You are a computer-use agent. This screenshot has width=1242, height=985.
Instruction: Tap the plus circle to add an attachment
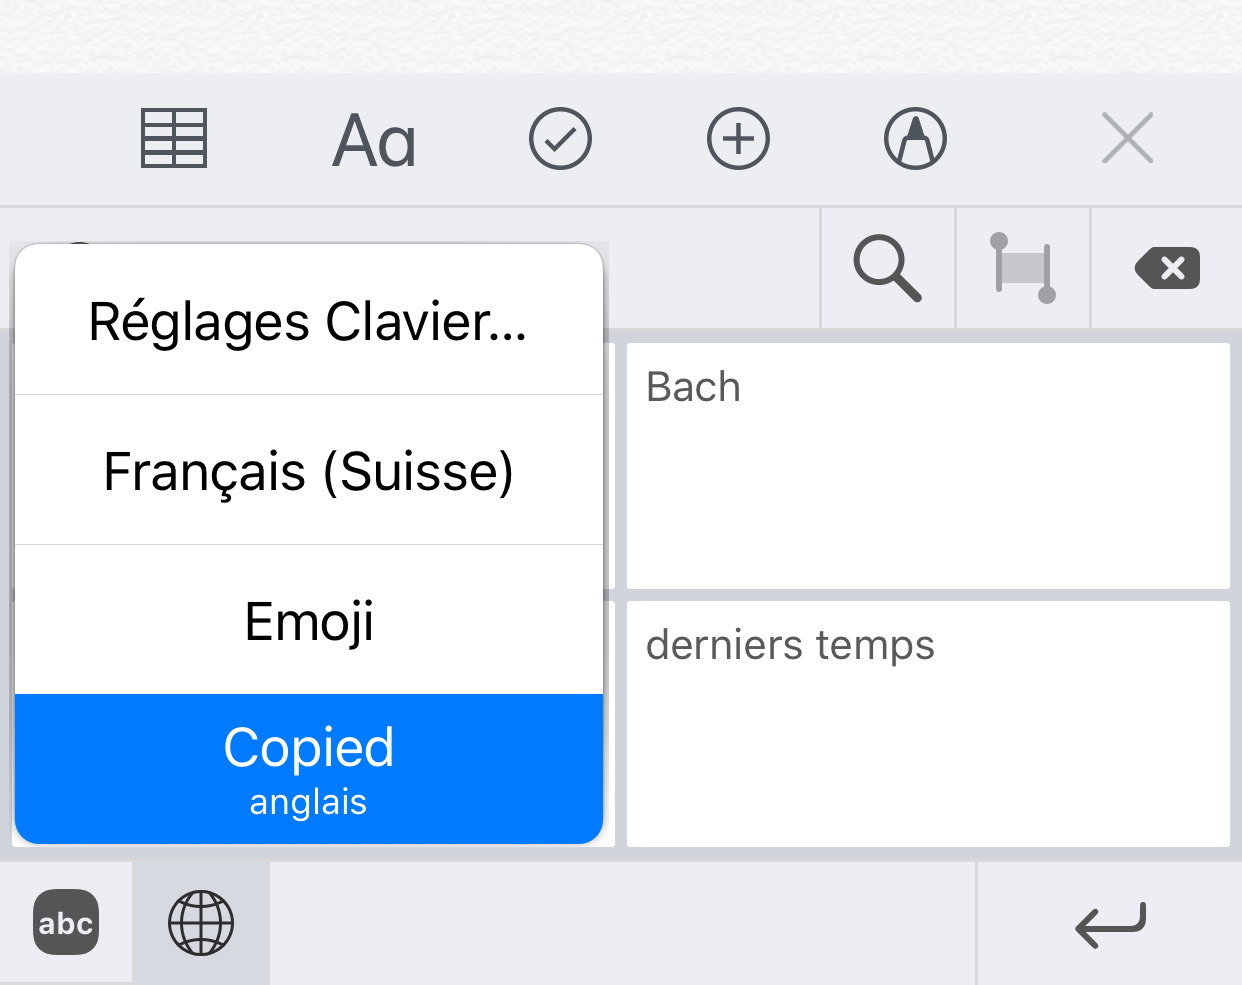(x=738, y=139)
